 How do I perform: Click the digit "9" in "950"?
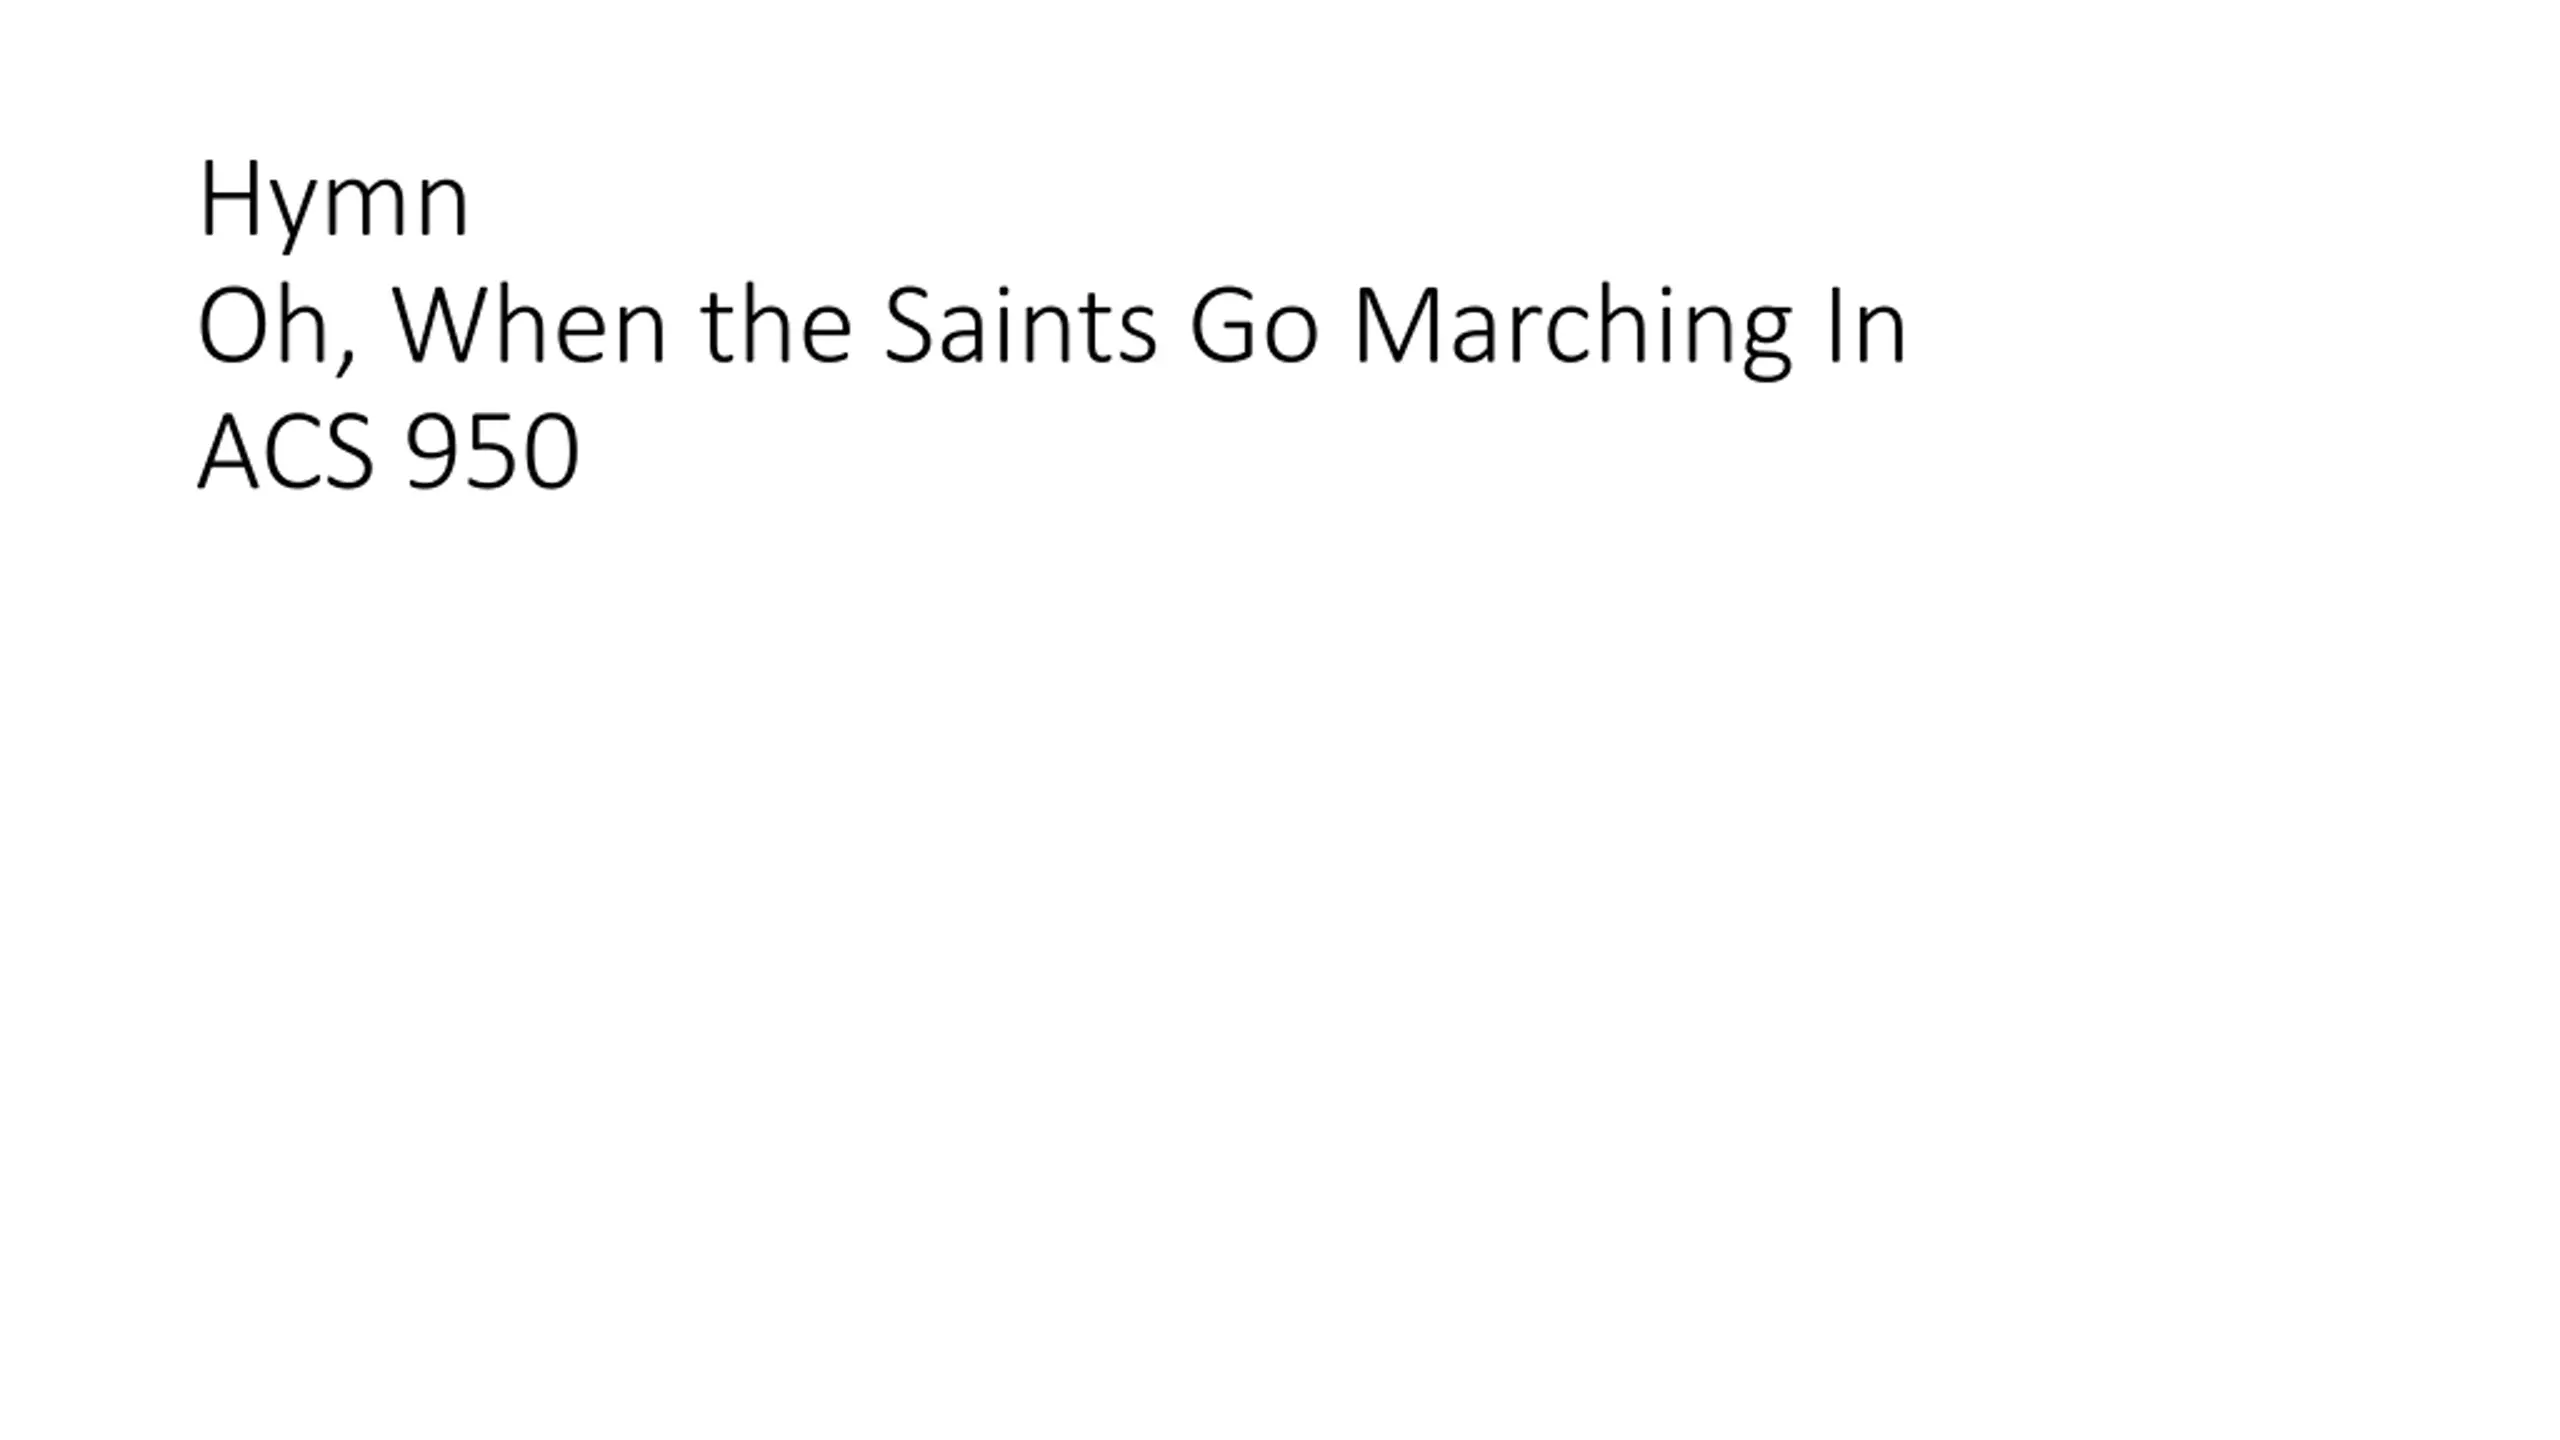[x=432, y=452]
